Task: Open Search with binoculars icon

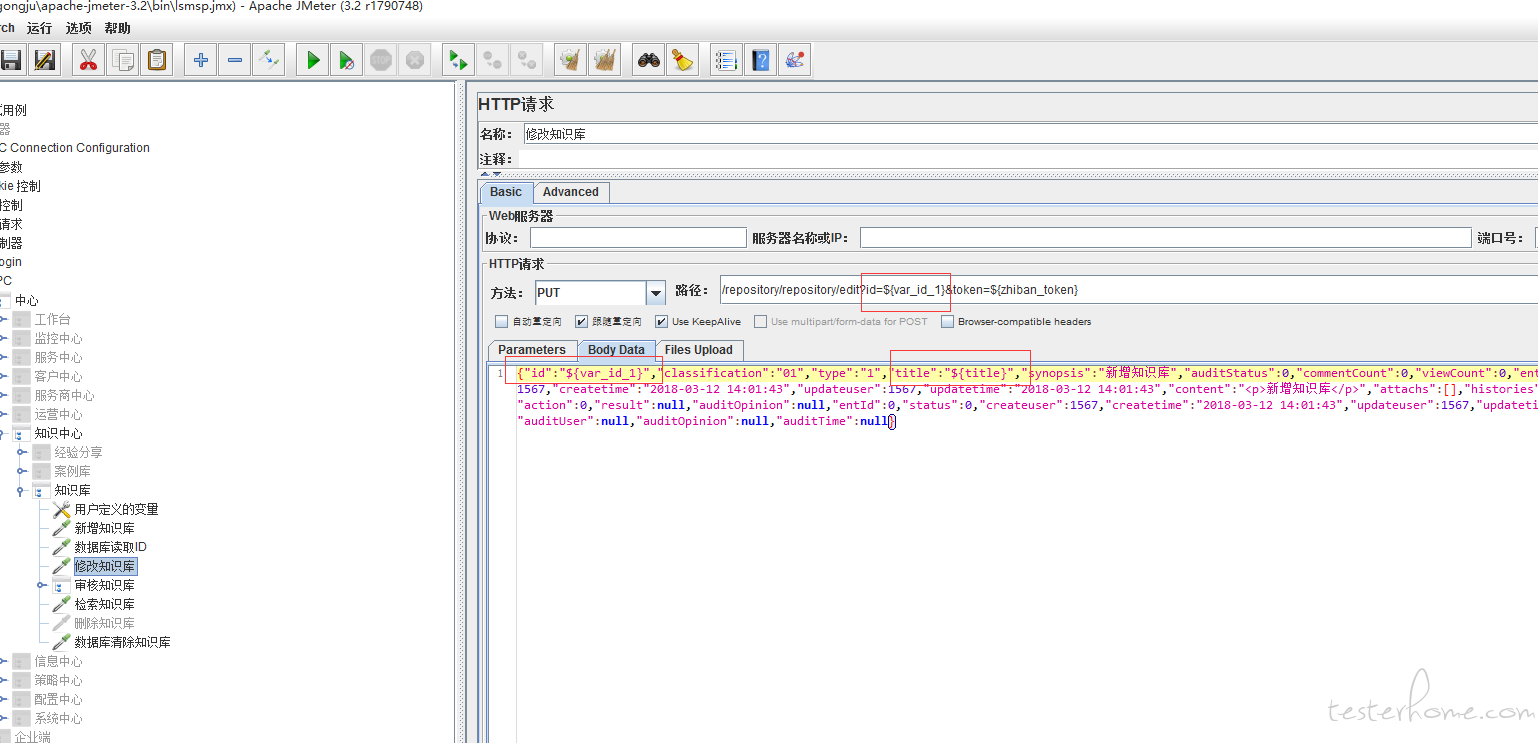Action: (649, 60)
